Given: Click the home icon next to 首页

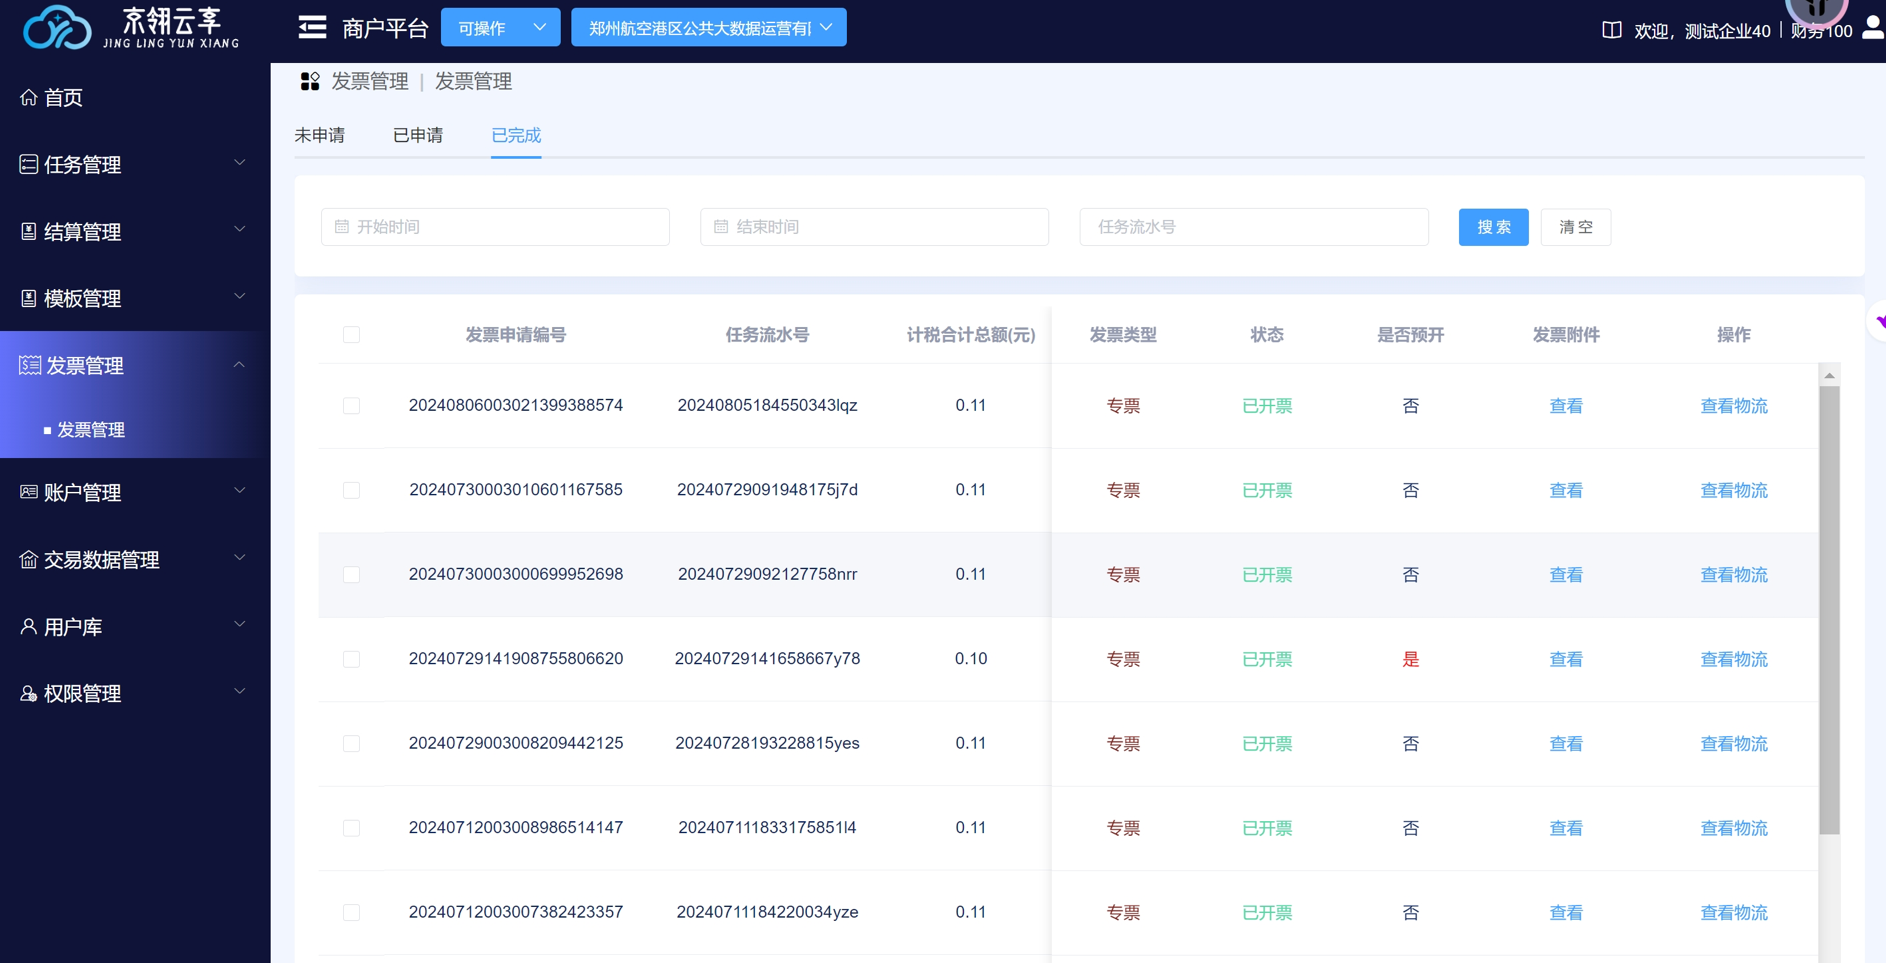Looking at the screenshot, I should [x=28, y=97].
